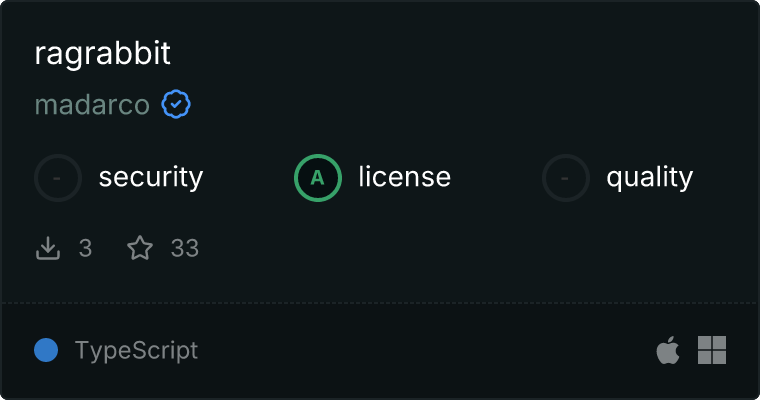Select the license label
760x400 pixels.
pyautogui.click(x=405, y=176)
